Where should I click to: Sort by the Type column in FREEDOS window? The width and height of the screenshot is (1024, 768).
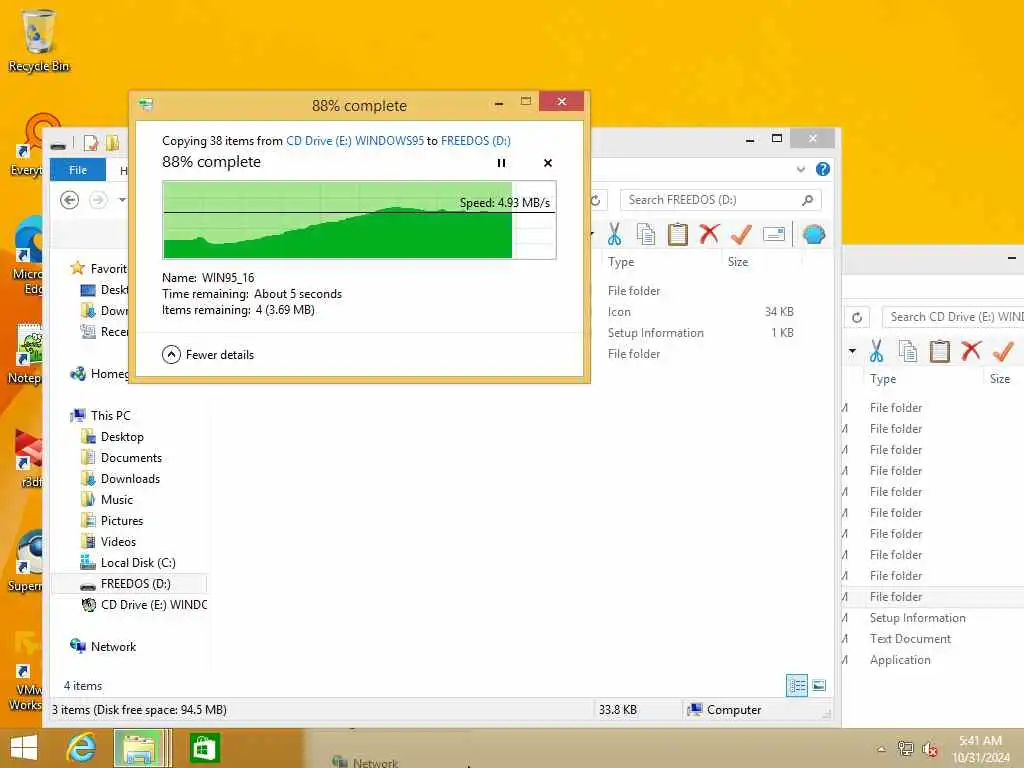(621, 262)
